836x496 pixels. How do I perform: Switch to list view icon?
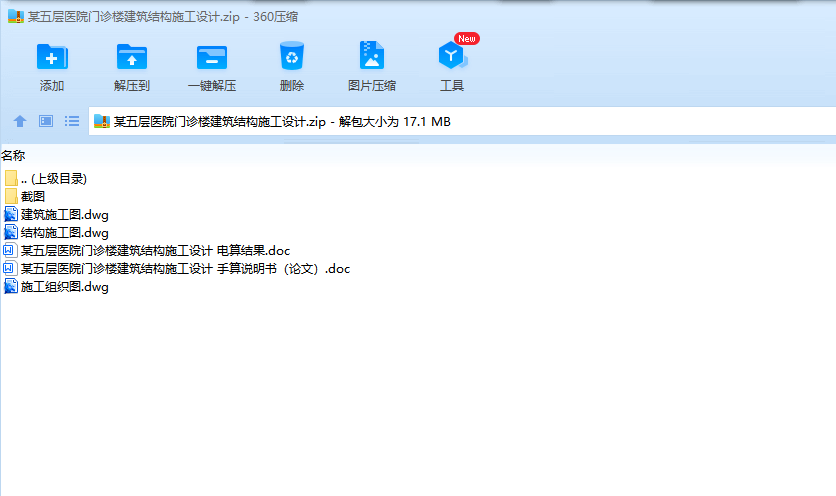[72, 121]
